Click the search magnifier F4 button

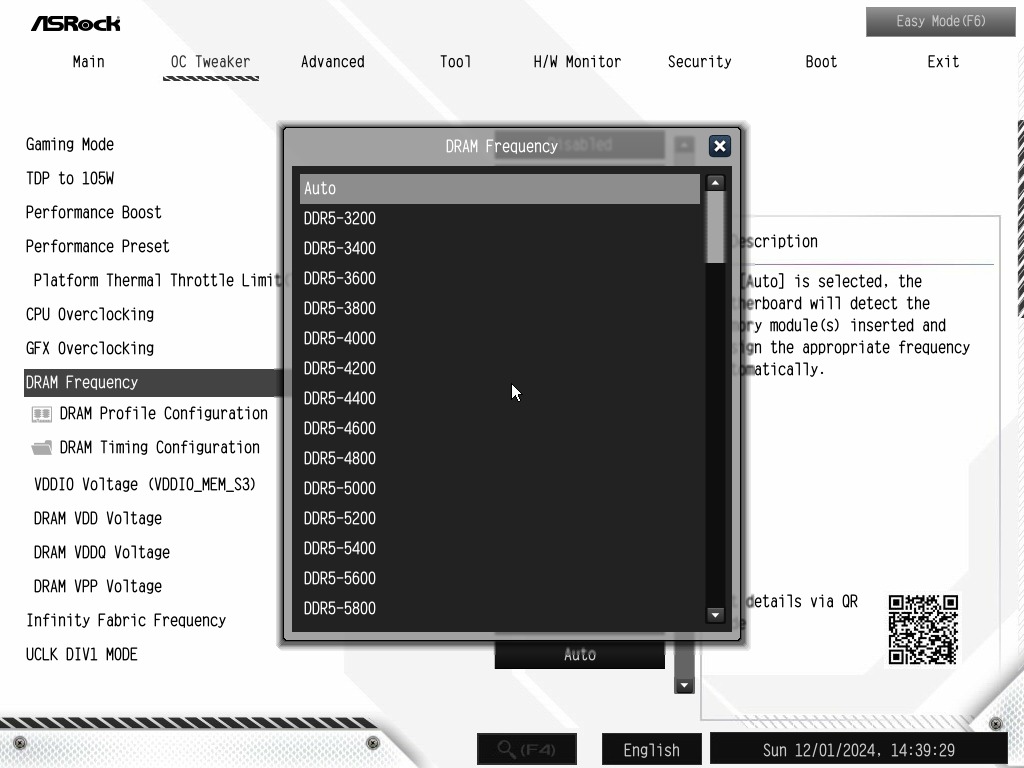pyautogui.click(x=527, y=749)
